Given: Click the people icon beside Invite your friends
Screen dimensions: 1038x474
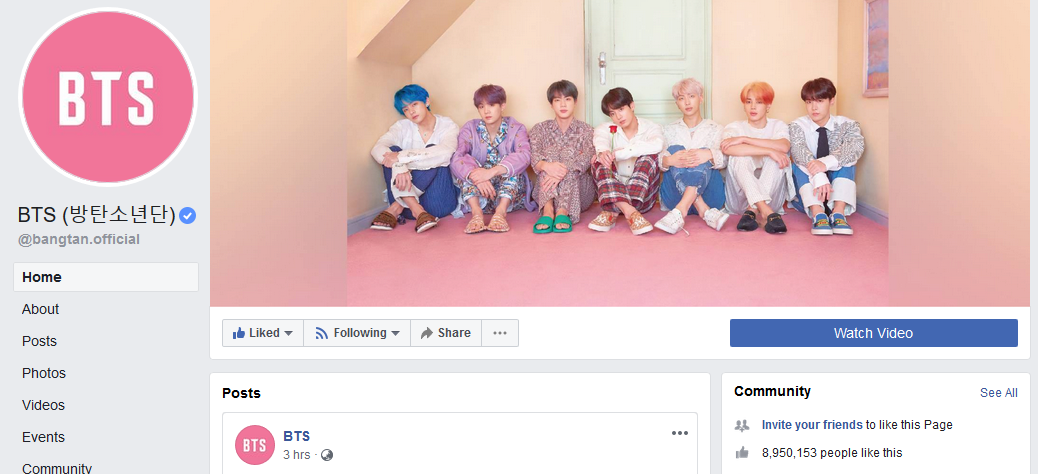Looking at the screenshot, I should click(742, 425).
